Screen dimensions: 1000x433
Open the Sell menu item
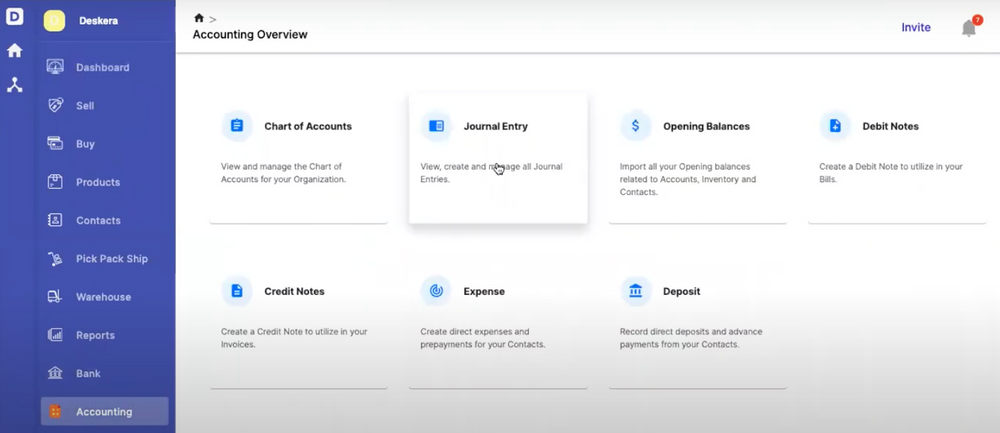(85, 105)
